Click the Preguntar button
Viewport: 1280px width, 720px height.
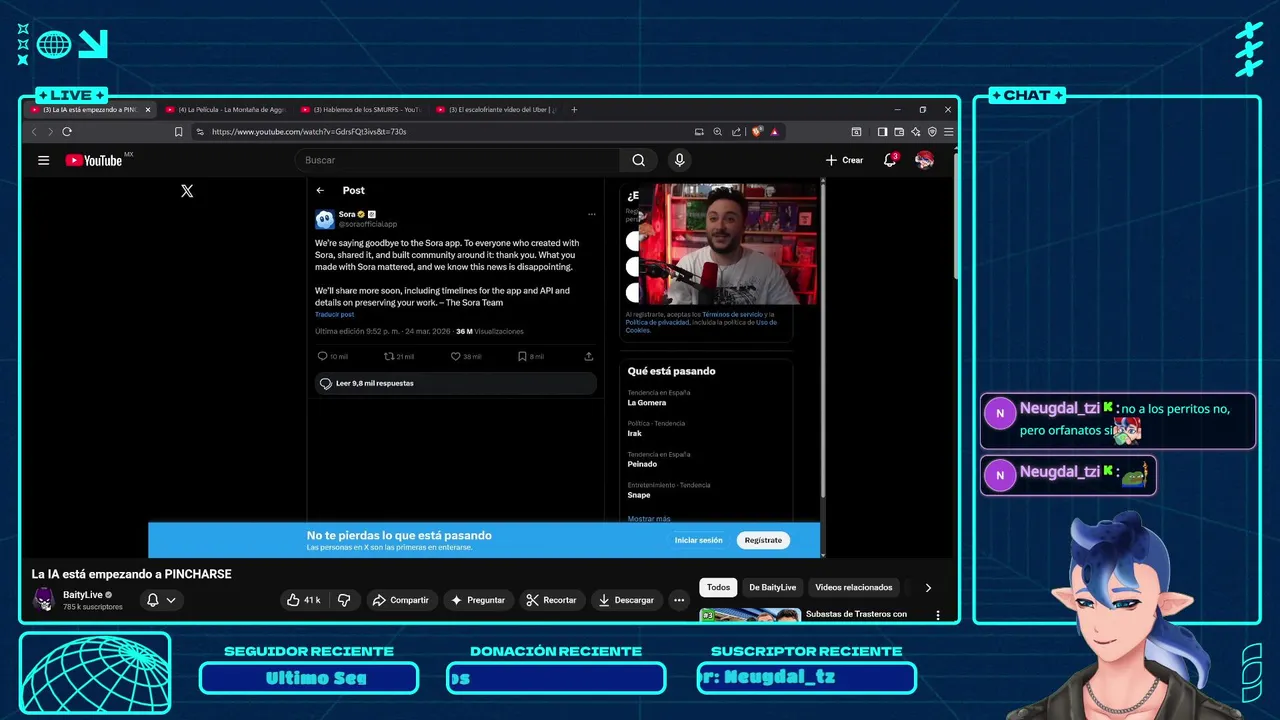[x=478, y=600]
